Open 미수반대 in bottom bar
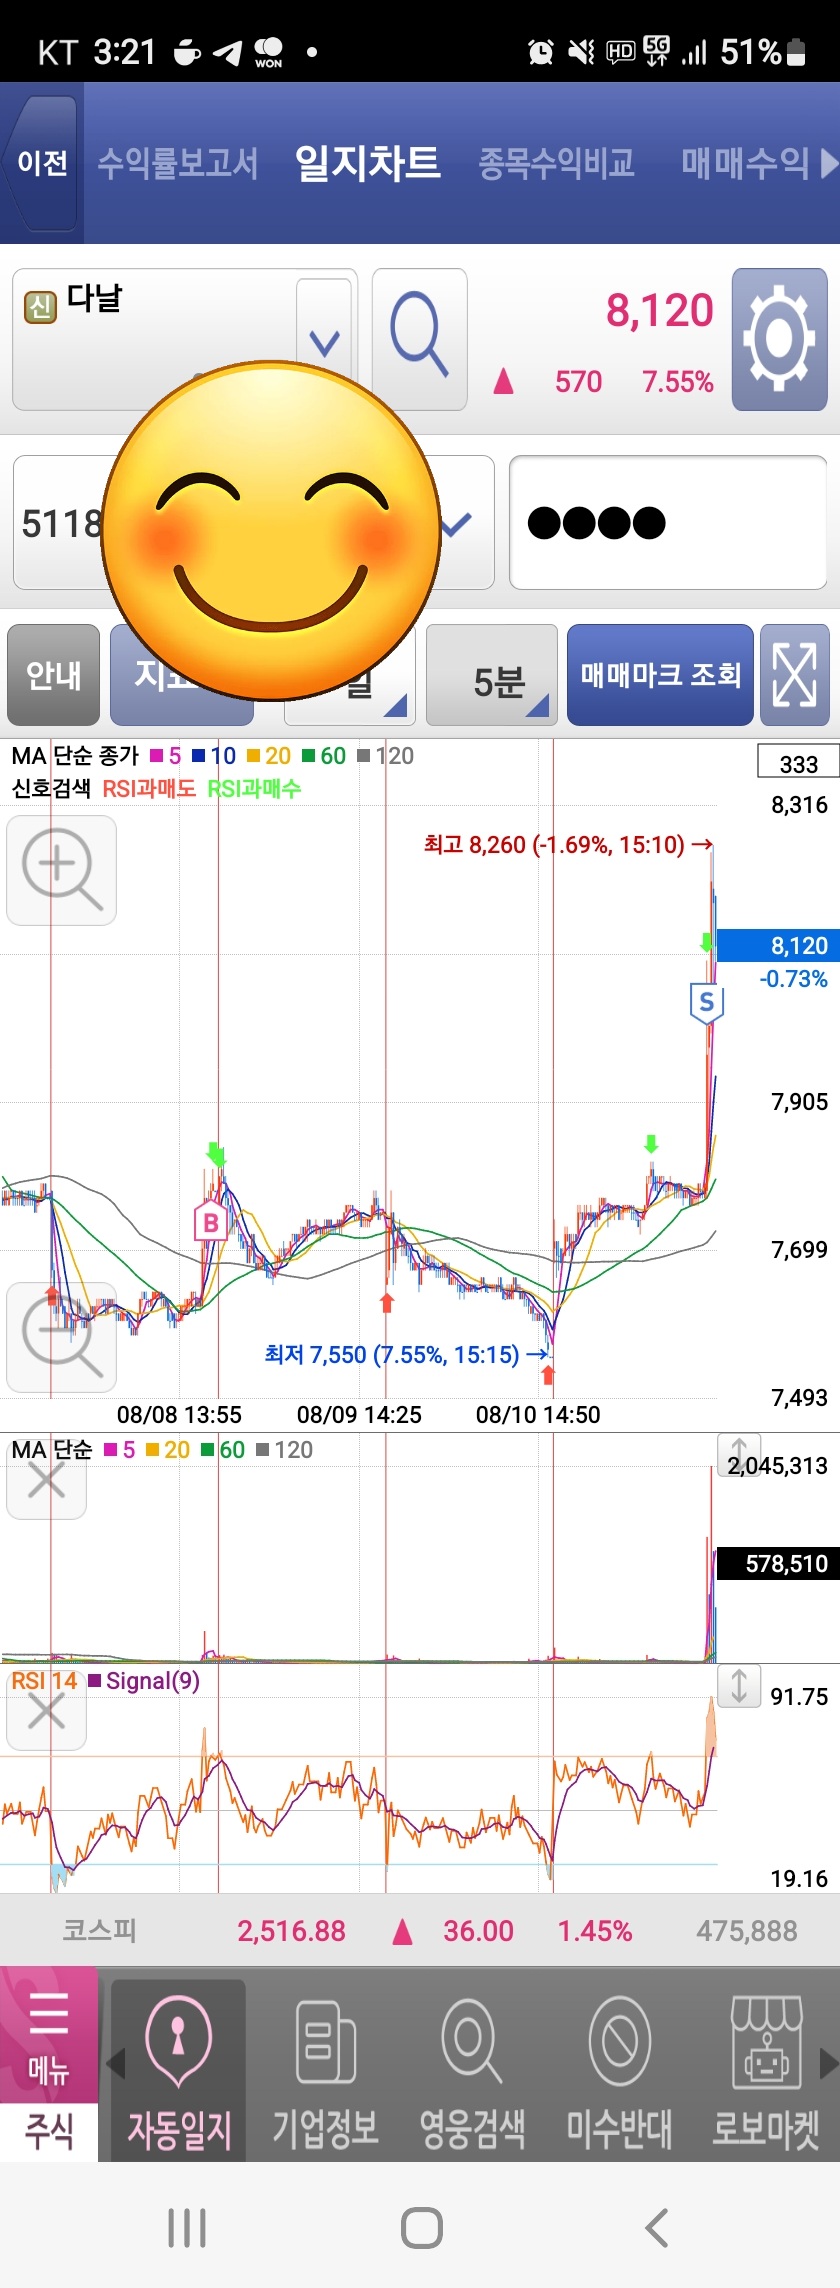840x2288 pixels. [x=619, y=2070]
